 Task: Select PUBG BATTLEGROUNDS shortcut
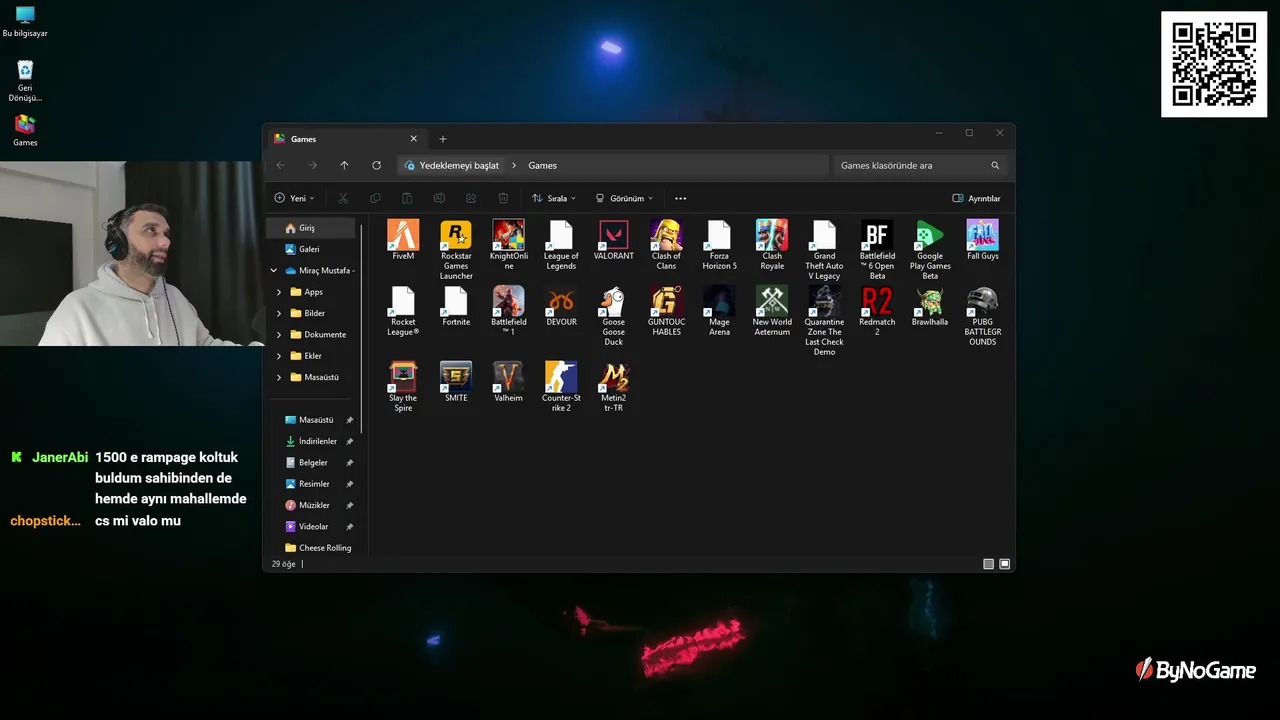point(982,316)
